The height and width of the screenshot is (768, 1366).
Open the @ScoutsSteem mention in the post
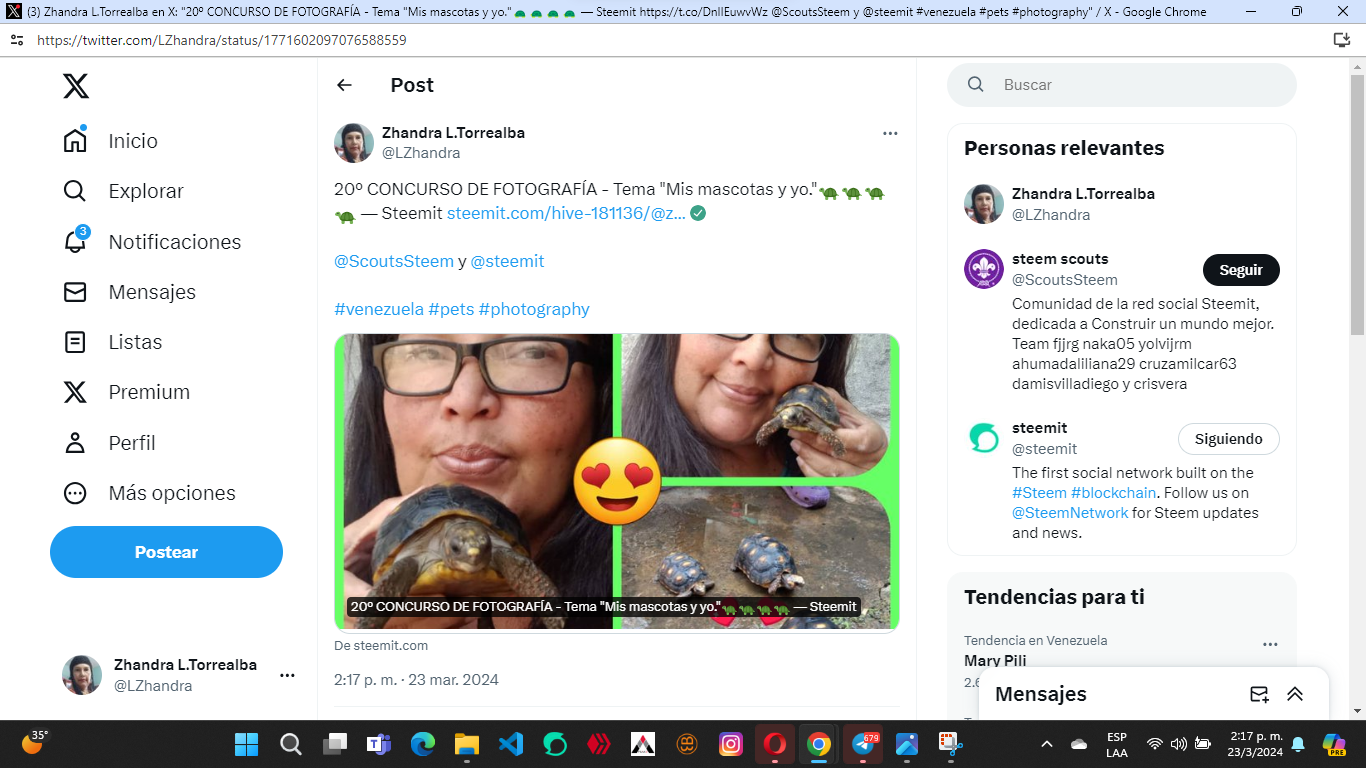click(x=394, y=261)
